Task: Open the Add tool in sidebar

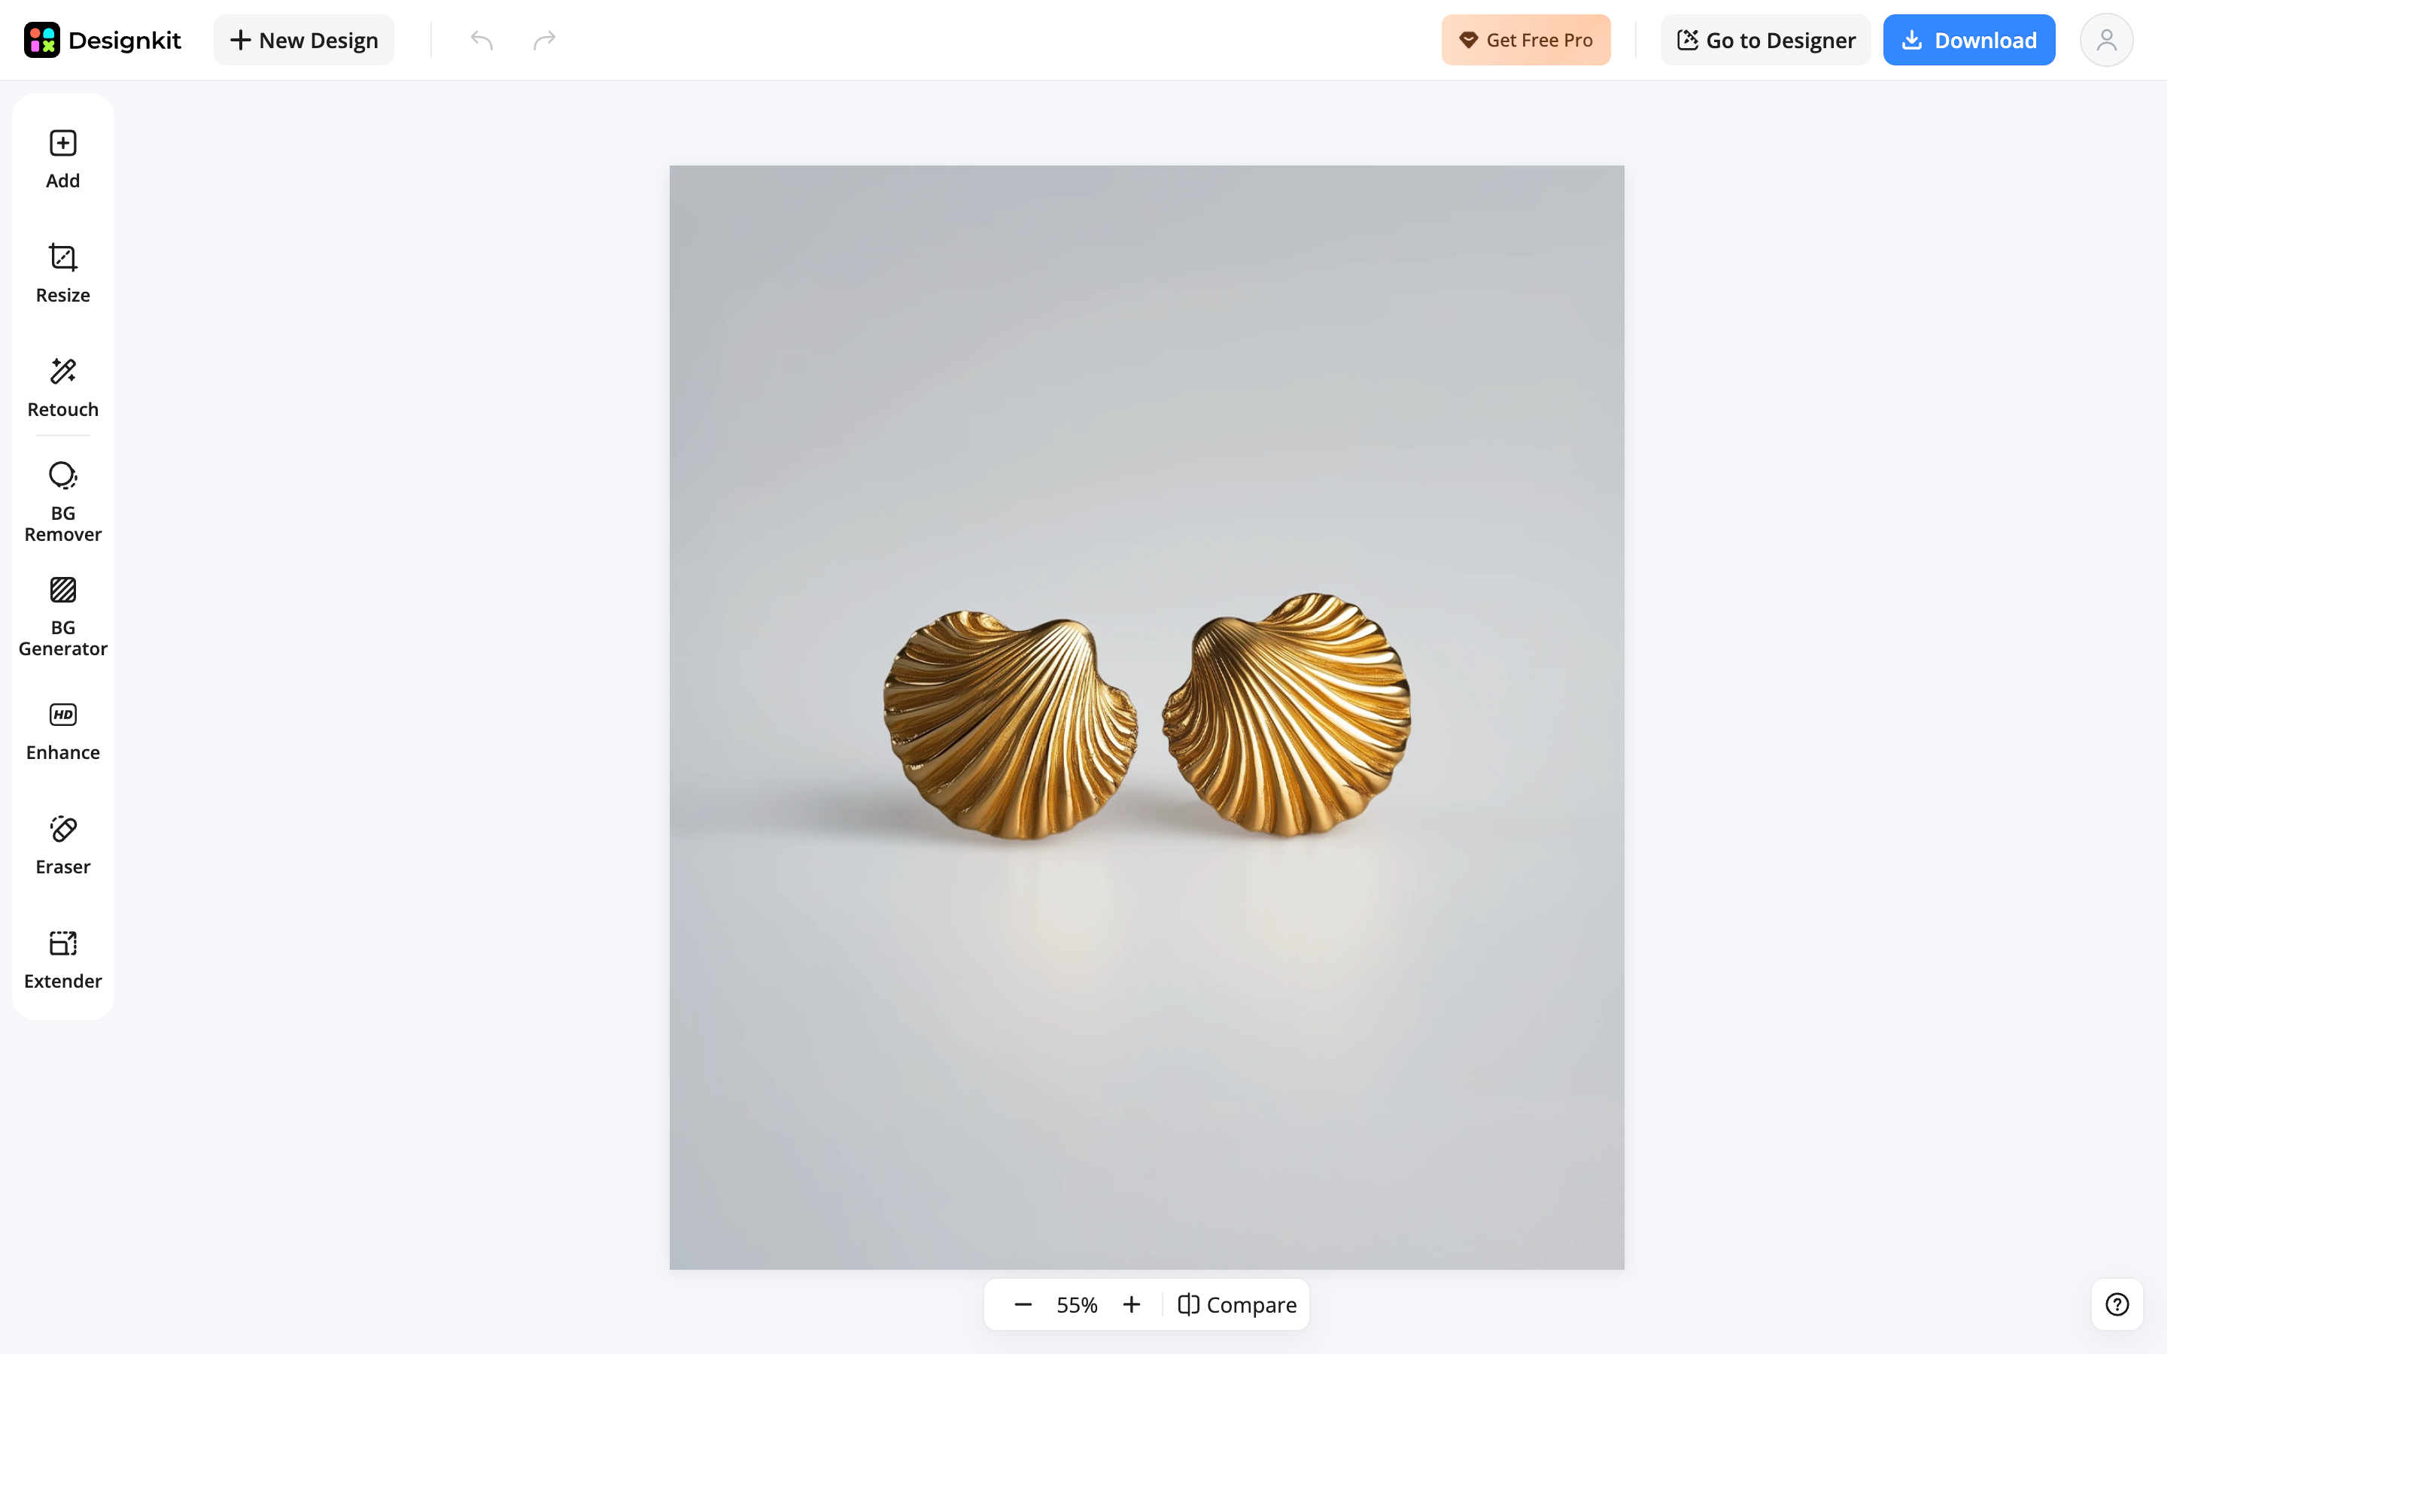Action: pos(63,159)
